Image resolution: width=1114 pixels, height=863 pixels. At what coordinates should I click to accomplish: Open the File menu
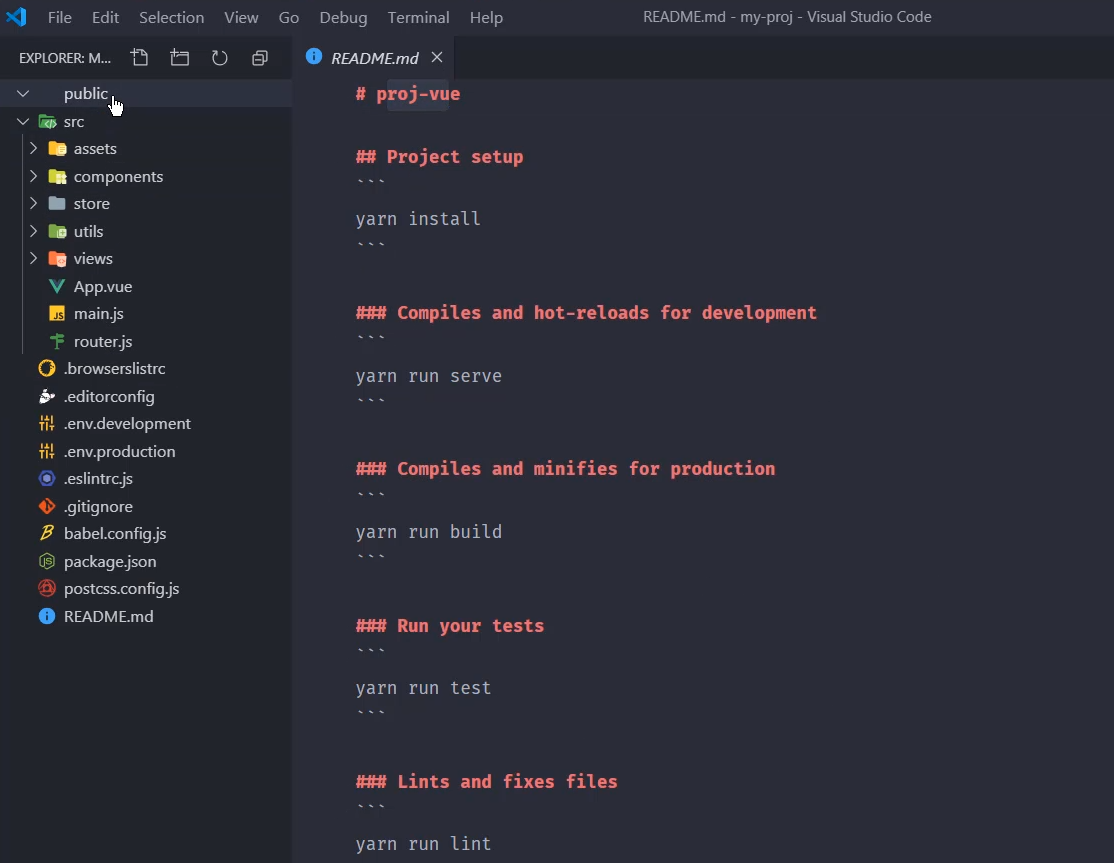pos(60,17)
